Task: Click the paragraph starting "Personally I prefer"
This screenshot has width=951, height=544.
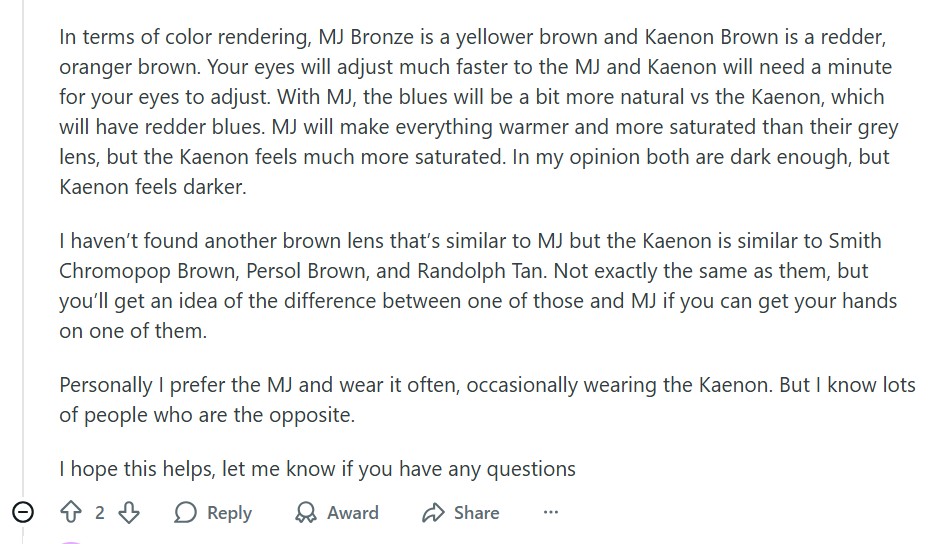Action: [x=478, y=399]
